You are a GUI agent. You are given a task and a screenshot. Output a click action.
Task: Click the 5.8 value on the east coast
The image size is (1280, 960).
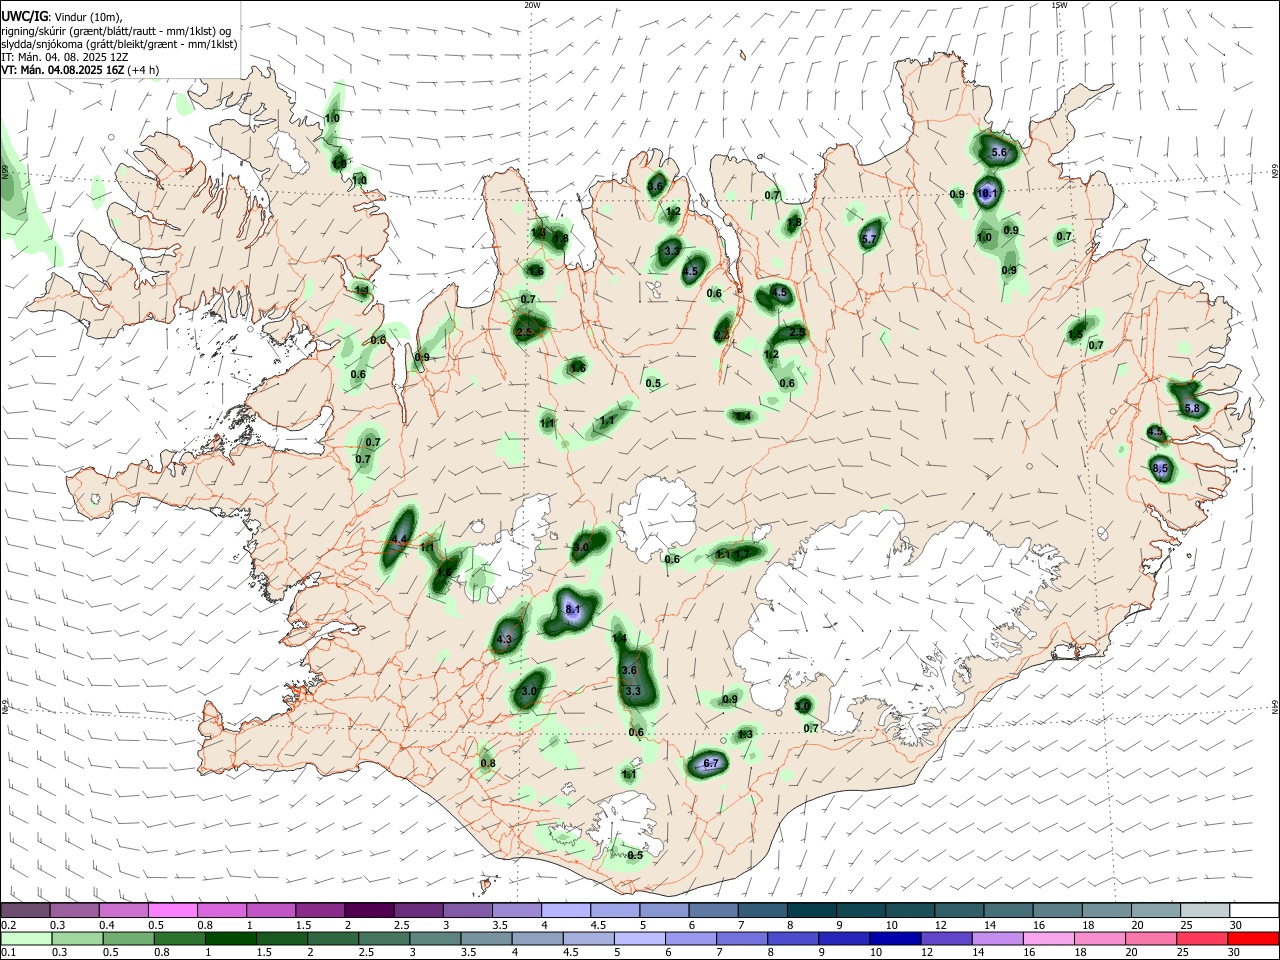pos(1192,409)
